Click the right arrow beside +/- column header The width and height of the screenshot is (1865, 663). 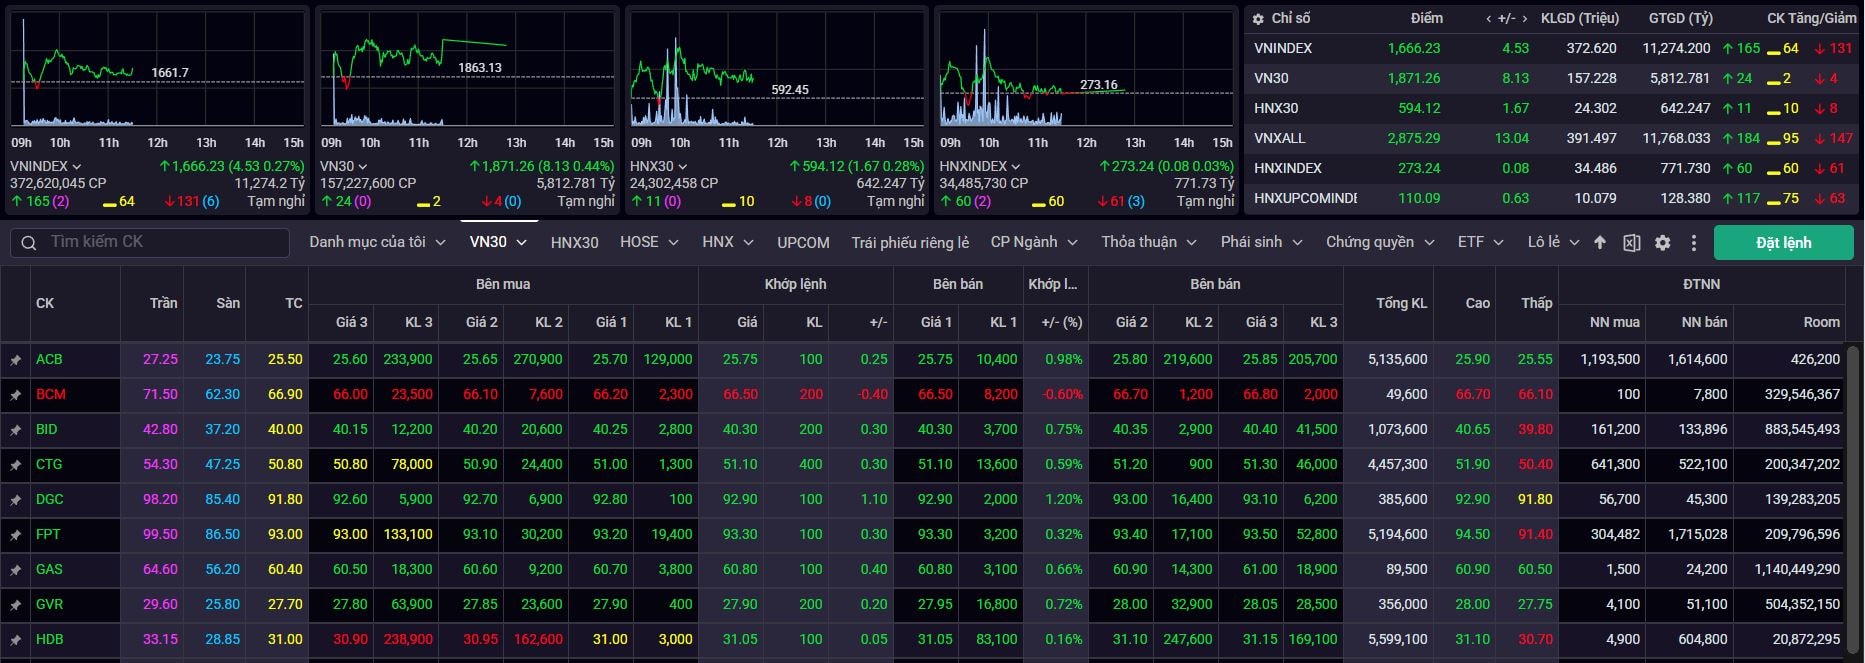[1524, 19]
